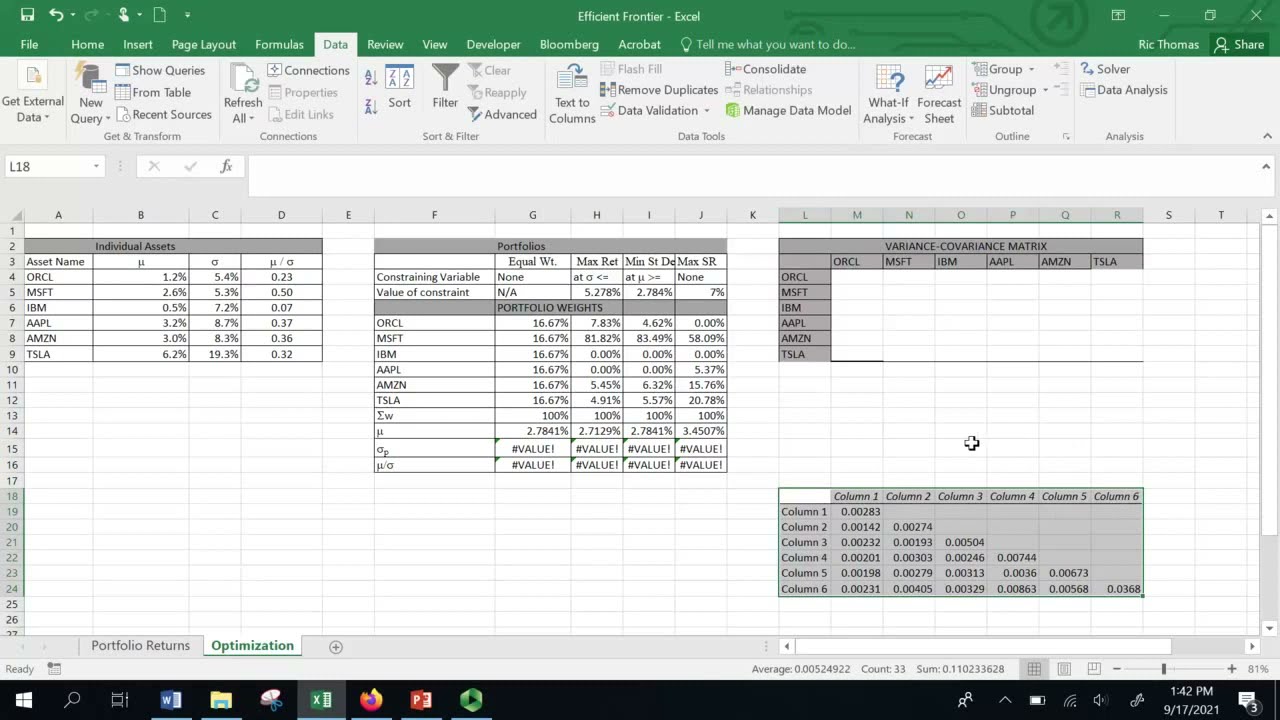Open the Bloomberg ribbon tab

point(569,44)
